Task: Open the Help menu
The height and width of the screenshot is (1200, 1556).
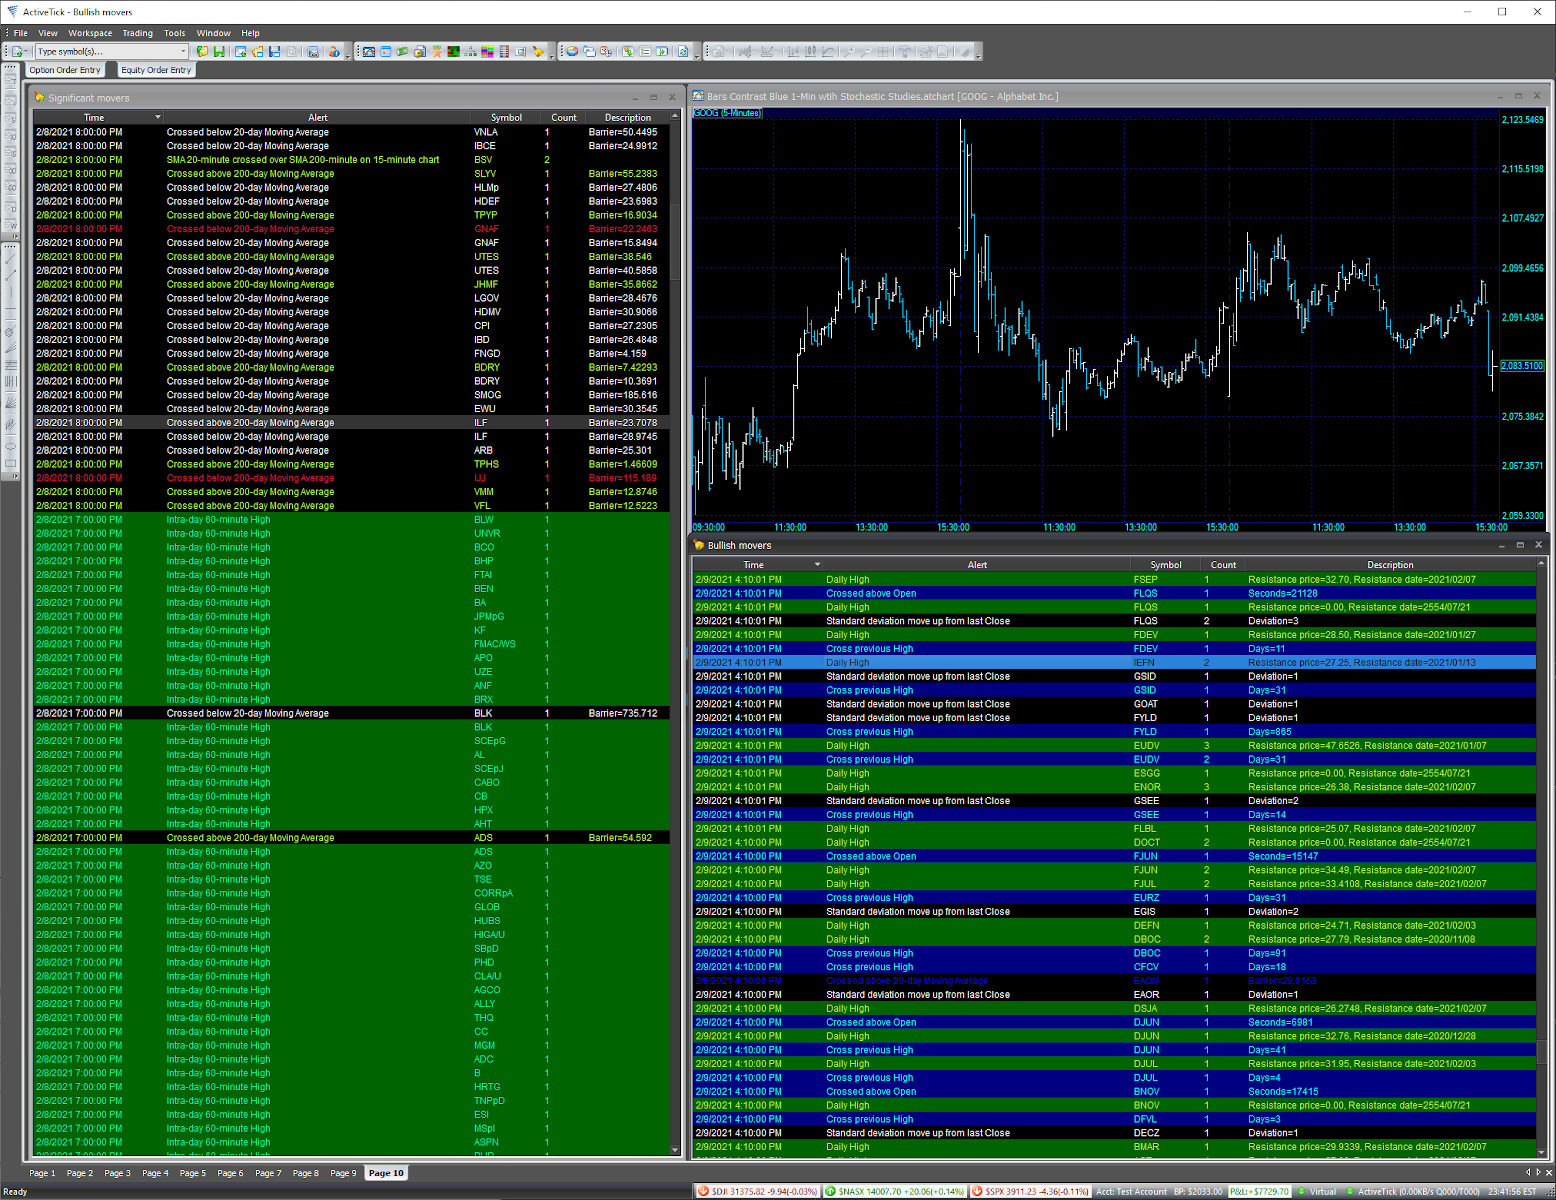Action: [251, 33]
